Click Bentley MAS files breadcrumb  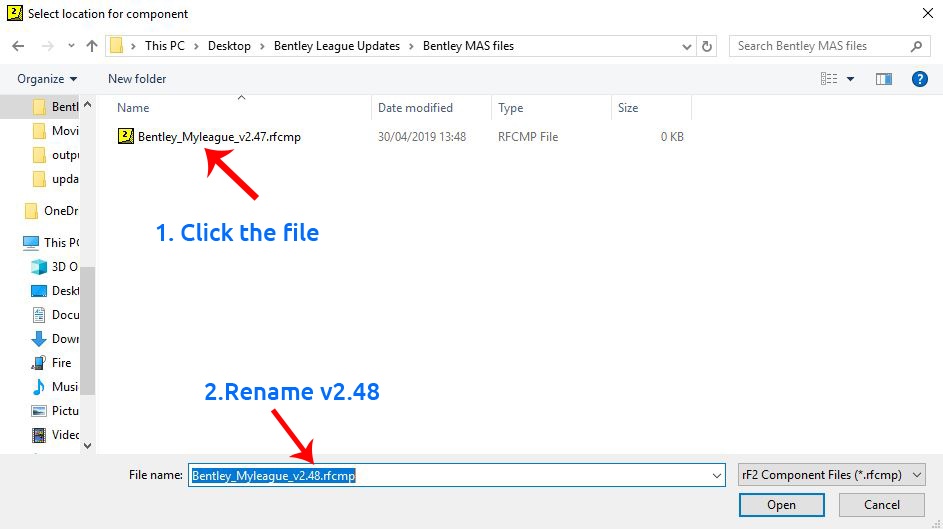coord(468,46)
